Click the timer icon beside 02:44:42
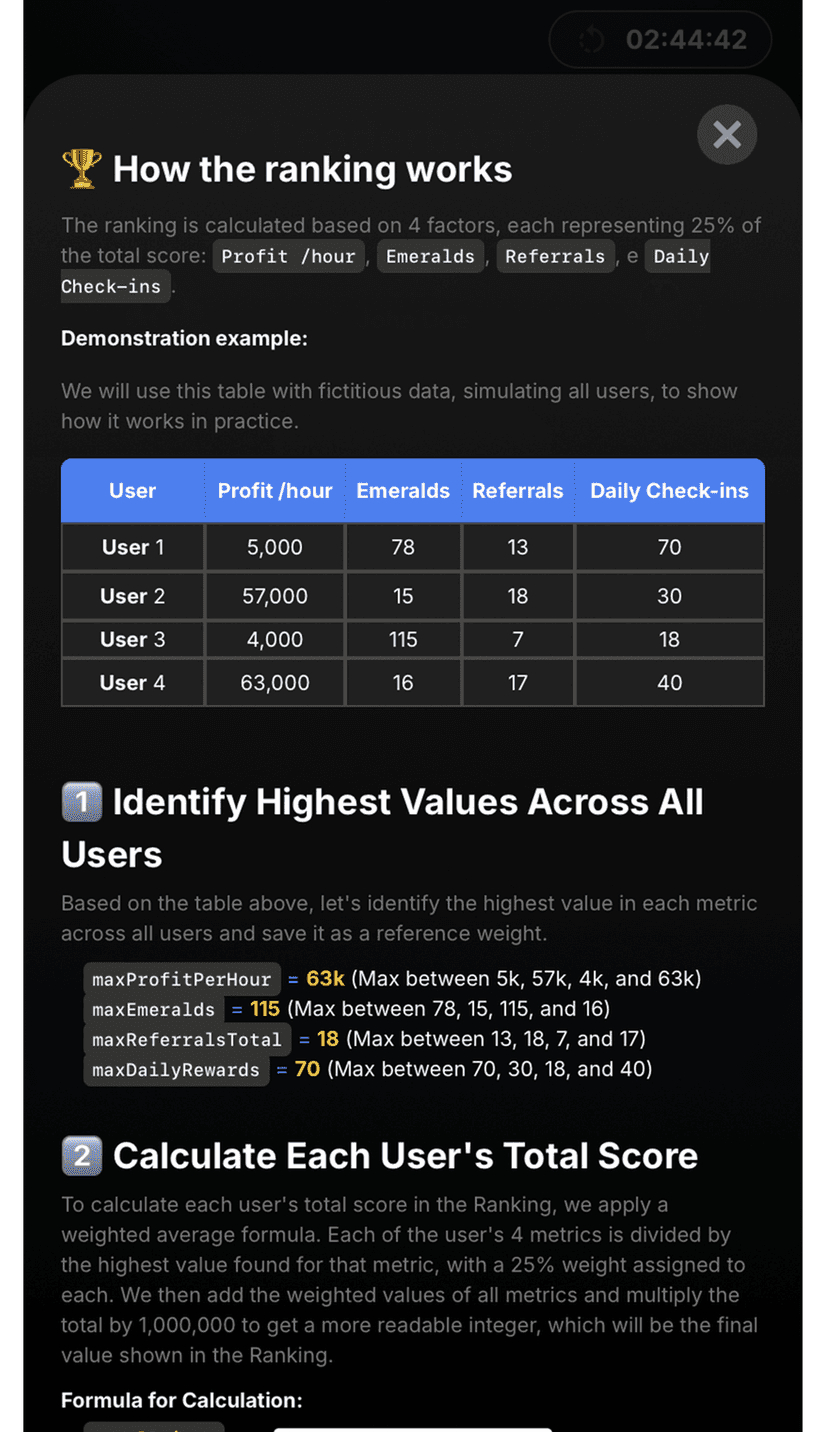Screen dimensions: 828x1432 pyautogui.click(x=592, y=40)
